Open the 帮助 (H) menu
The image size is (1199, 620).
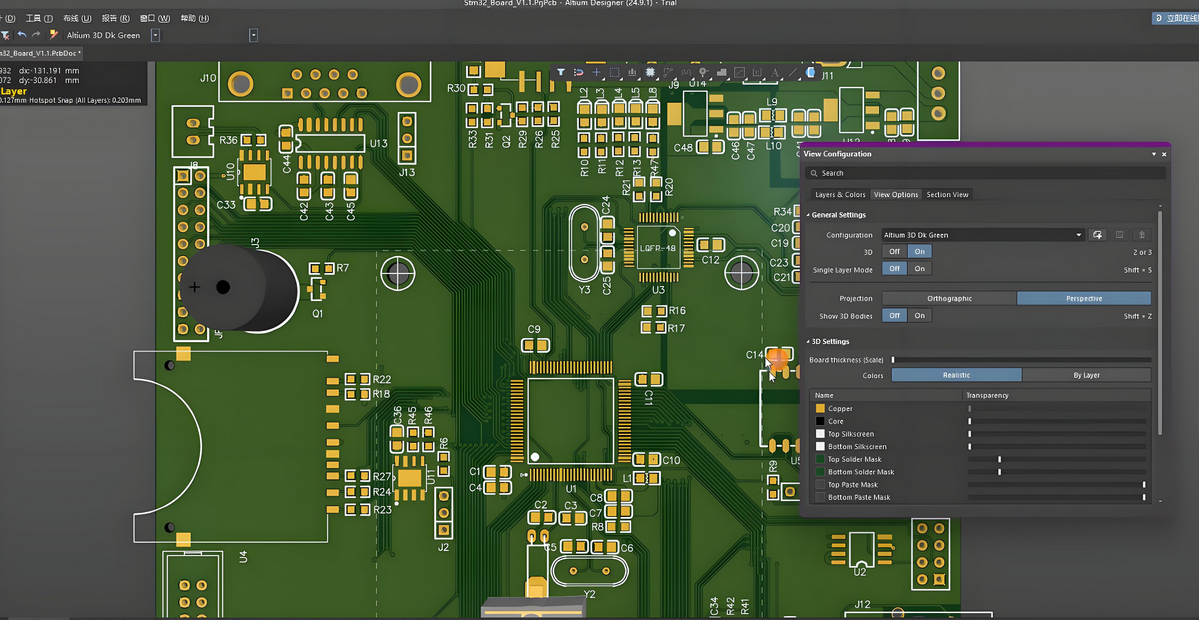194,18
